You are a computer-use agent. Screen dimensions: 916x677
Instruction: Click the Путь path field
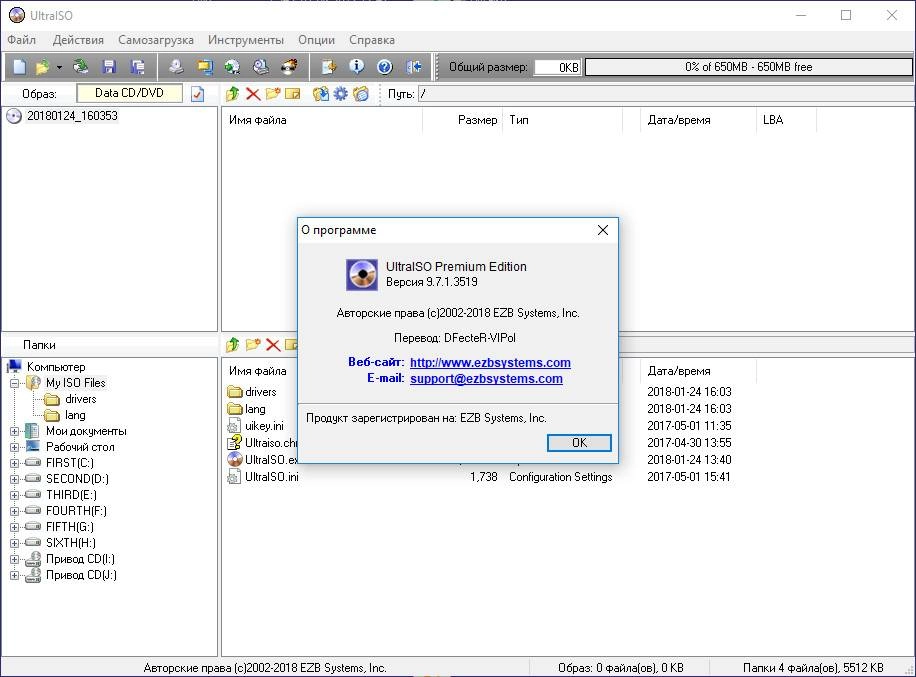pyautogui.click(x=666, y=93)
